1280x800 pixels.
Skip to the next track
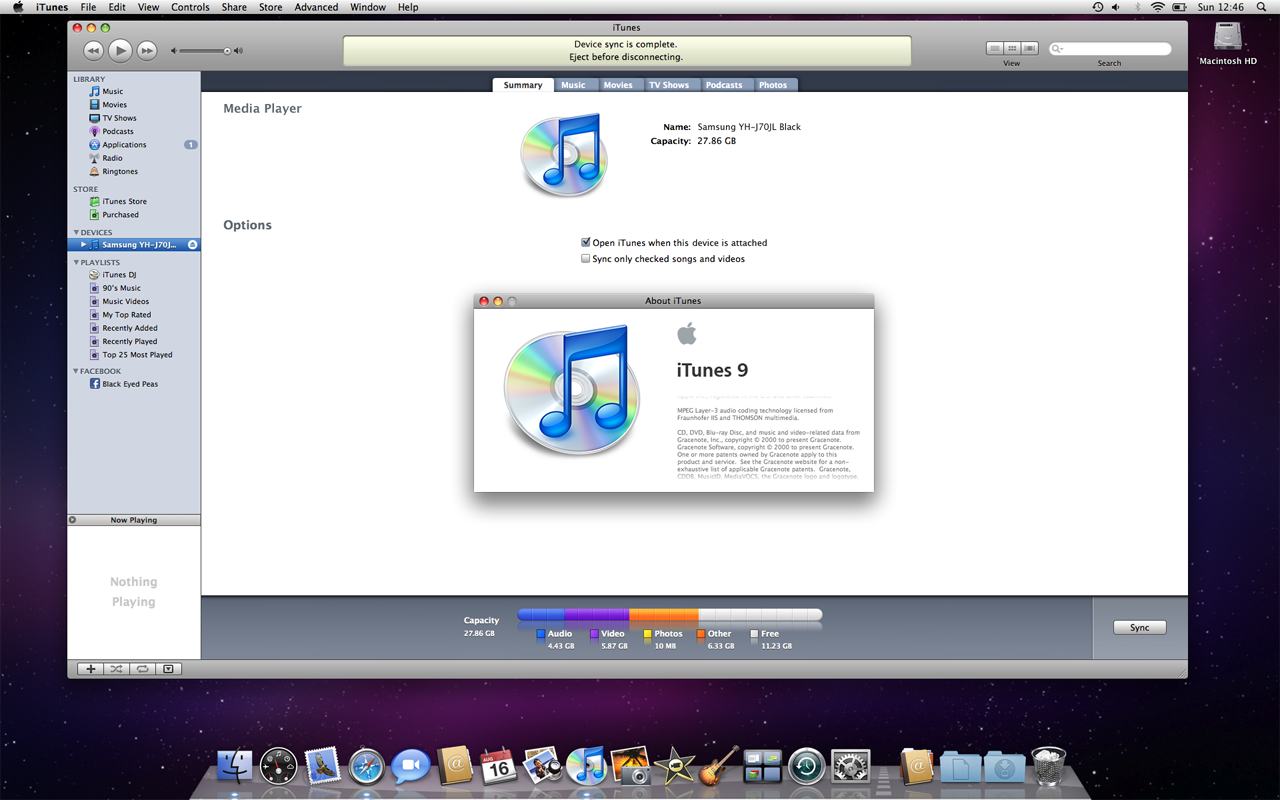click(146, 50)
